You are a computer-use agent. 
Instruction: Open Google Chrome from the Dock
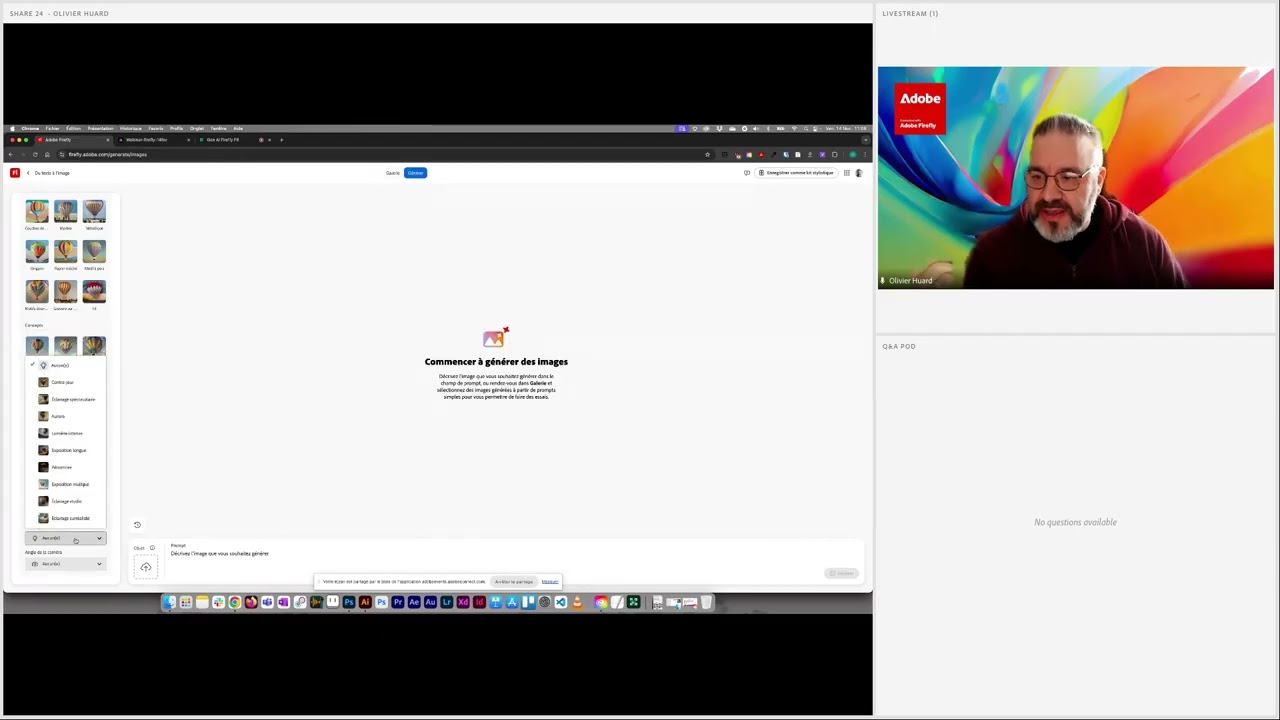235,602
